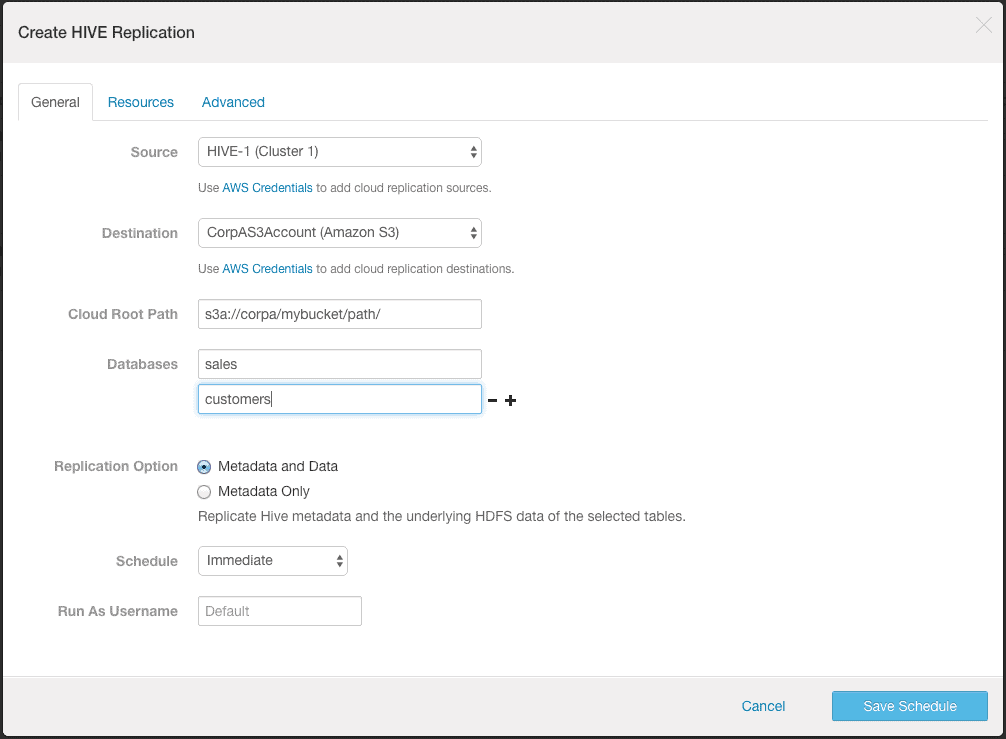The height and width of the screenshot is (739, 1006).
Task: Click the Cloud Root Path input field
Action: [x=340, y=313]
